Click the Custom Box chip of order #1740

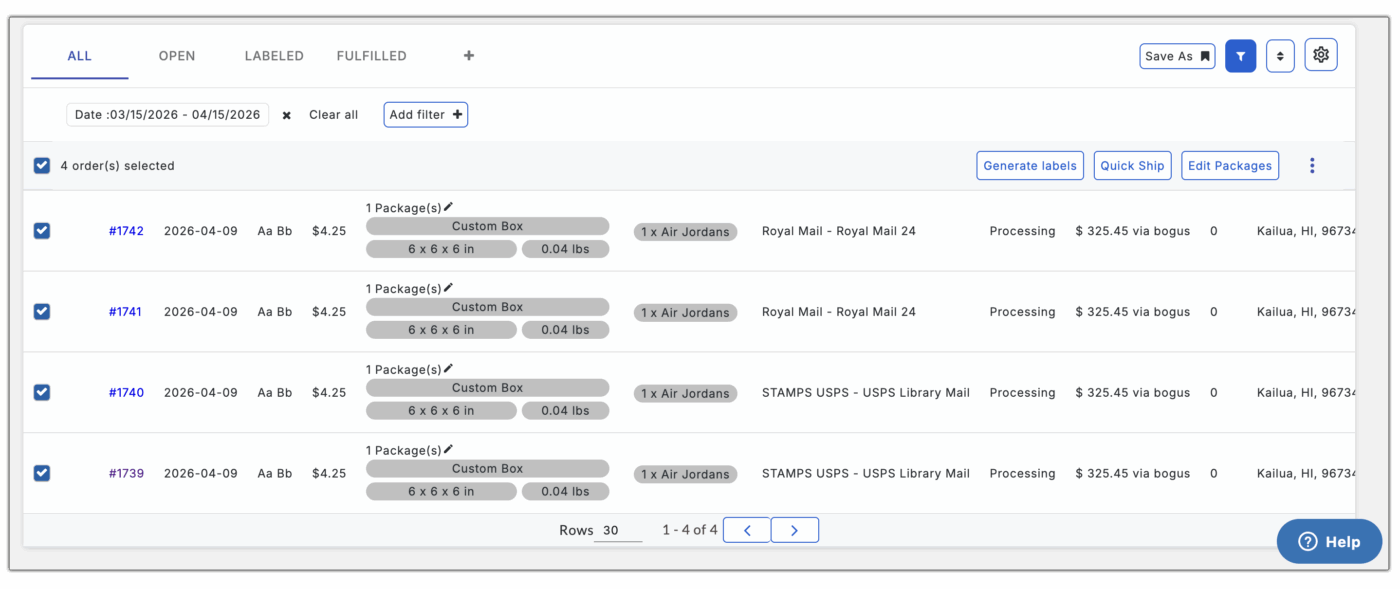[x=487, y=389]
